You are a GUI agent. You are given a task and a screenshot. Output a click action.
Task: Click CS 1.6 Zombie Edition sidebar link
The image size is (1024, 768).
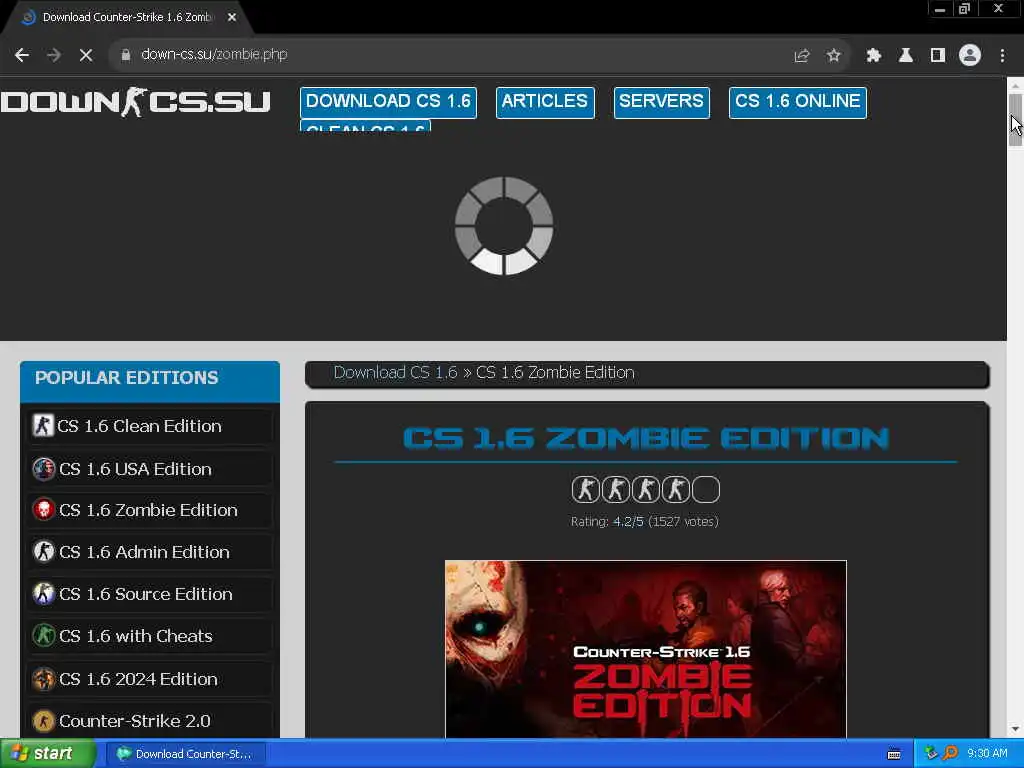click(148, 510)
